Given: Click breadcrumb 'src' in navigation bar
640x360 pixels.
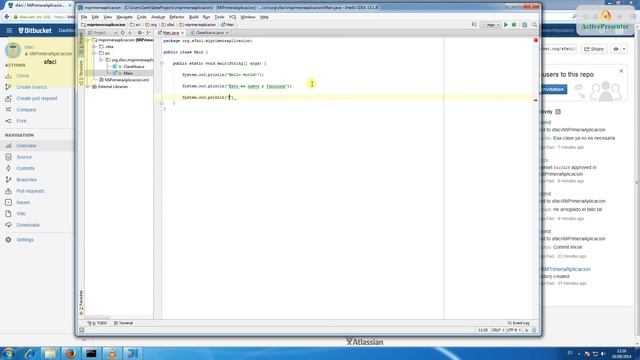Looking at the screenshot, I should (136, 25).
